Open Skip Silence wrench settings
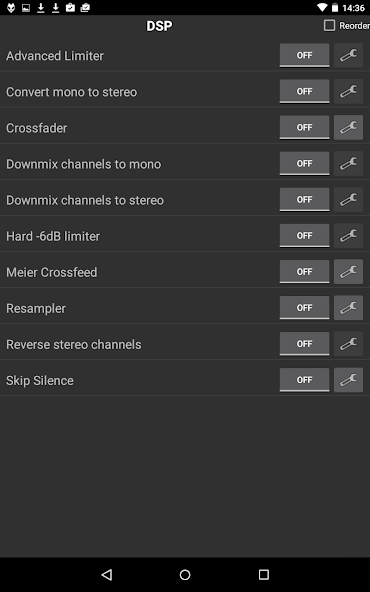The image size is (370, 592). click(348, 380)
